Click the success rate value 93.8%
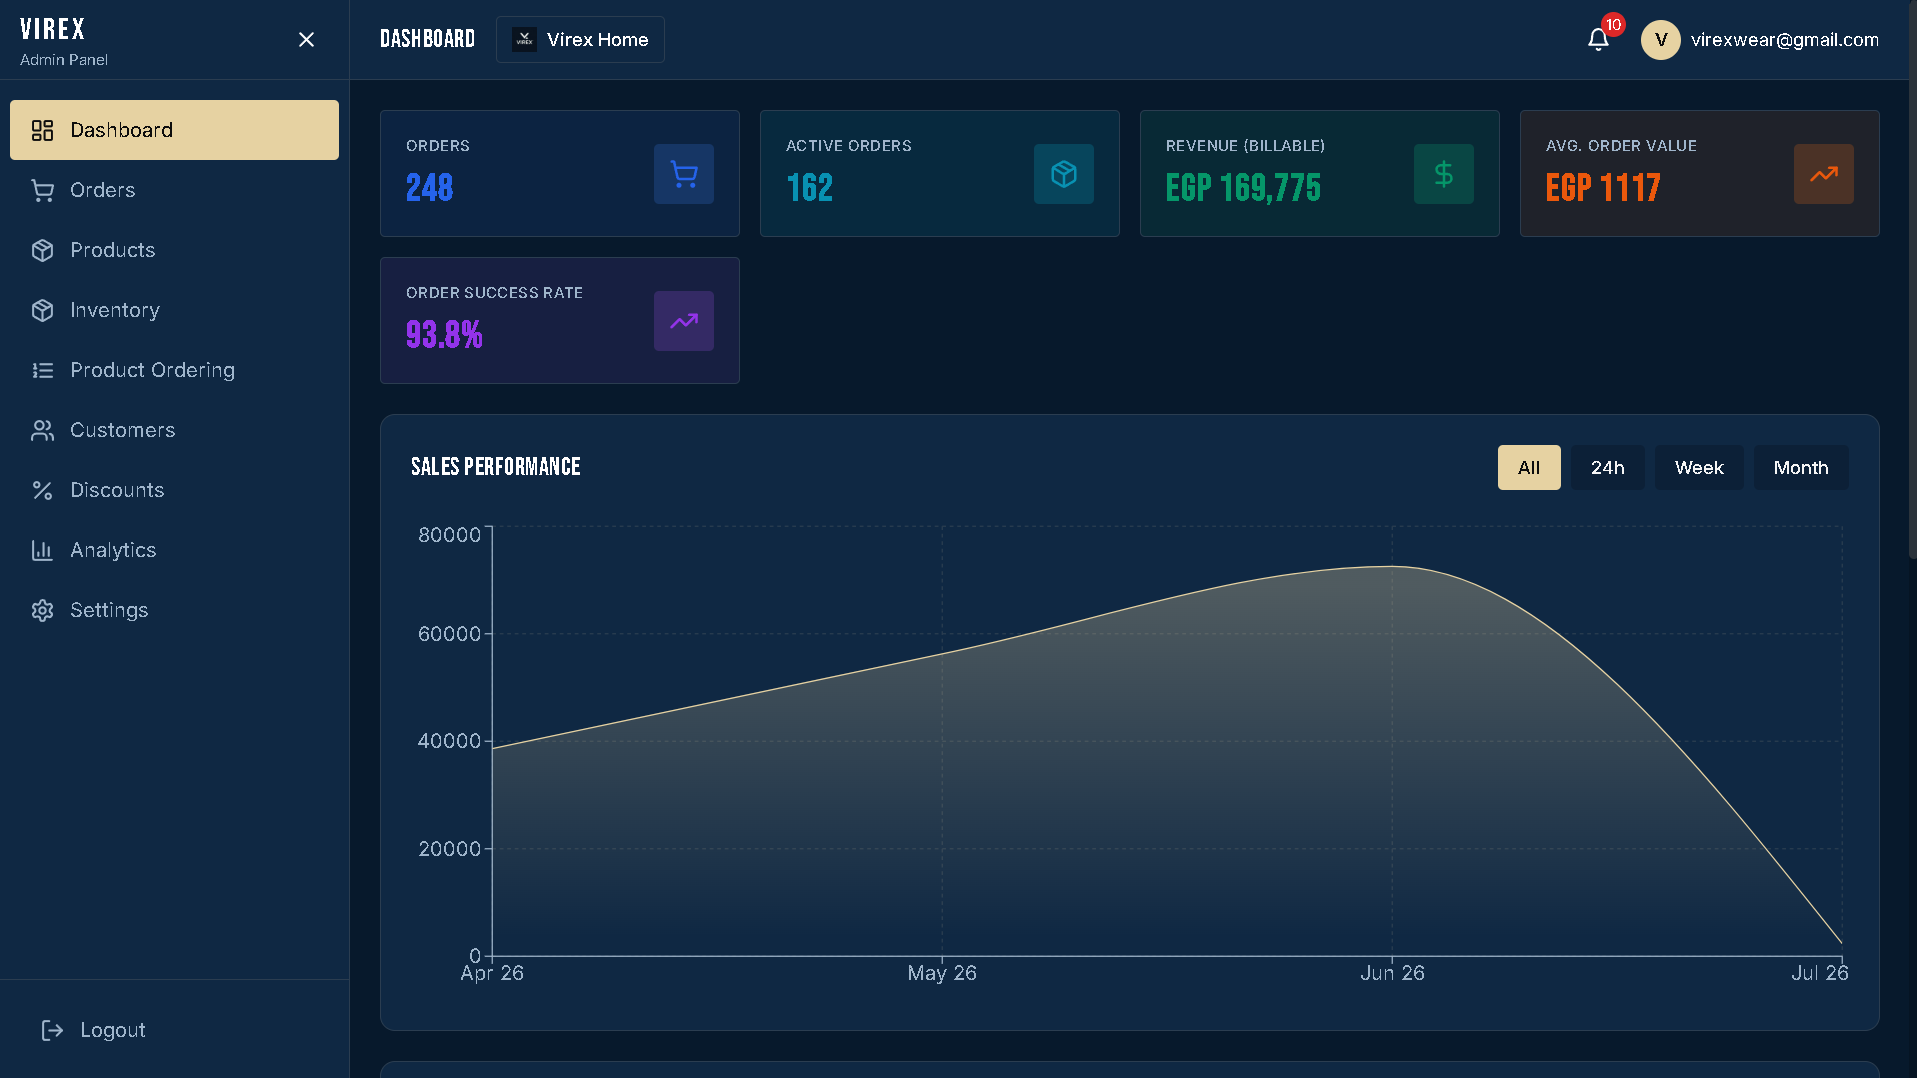 [x=444, y=335]
